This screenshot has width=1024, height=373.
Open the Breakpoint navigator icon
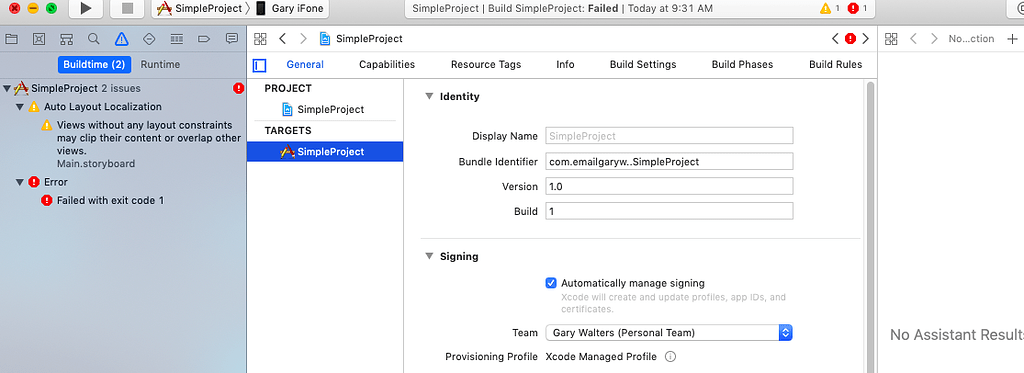(x=204, y=39)
